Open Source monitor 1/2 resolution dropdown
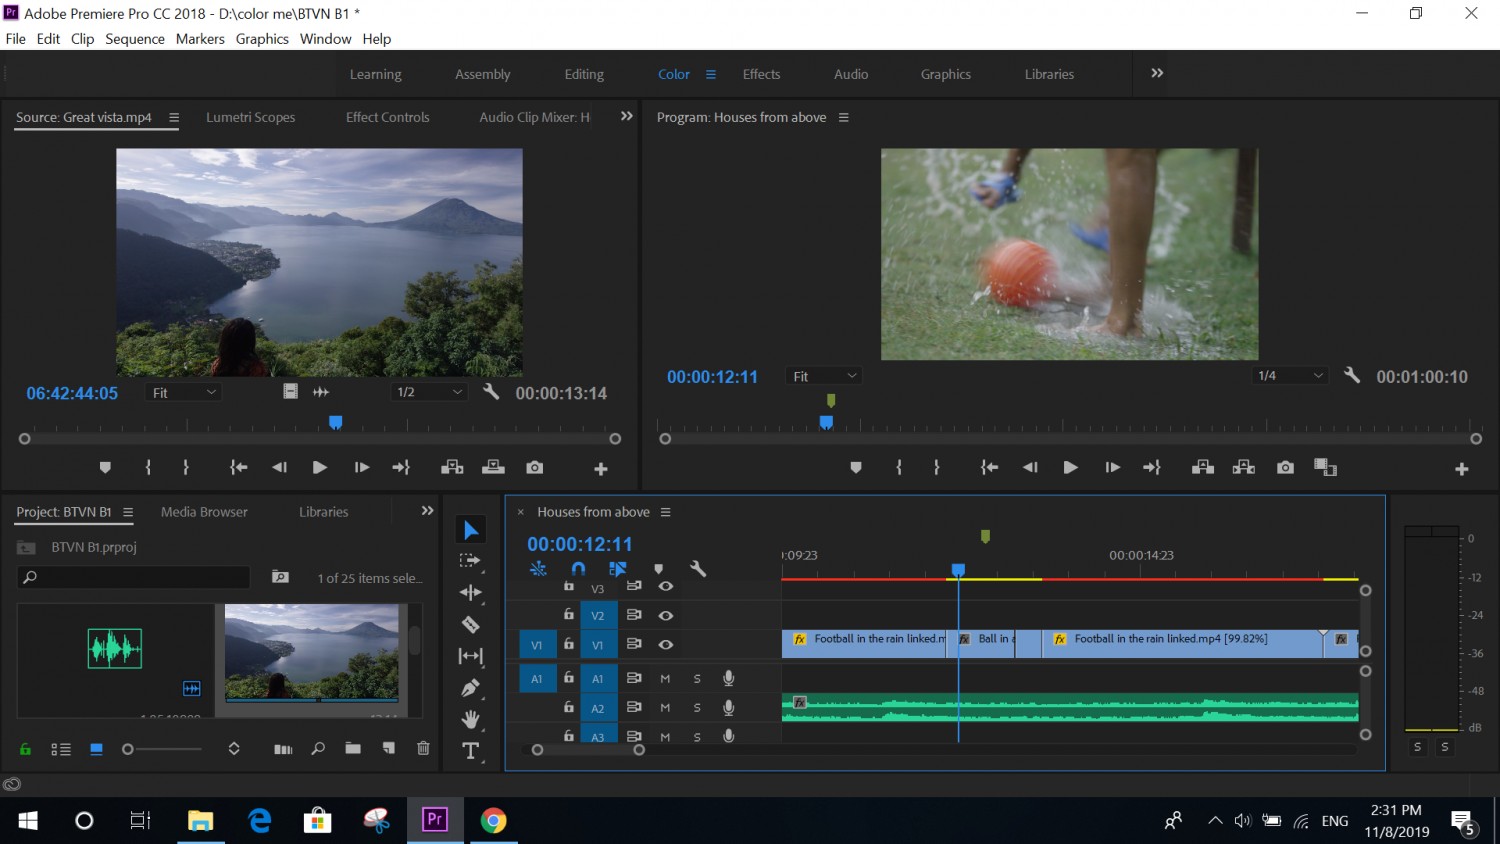 pos(429,392)
